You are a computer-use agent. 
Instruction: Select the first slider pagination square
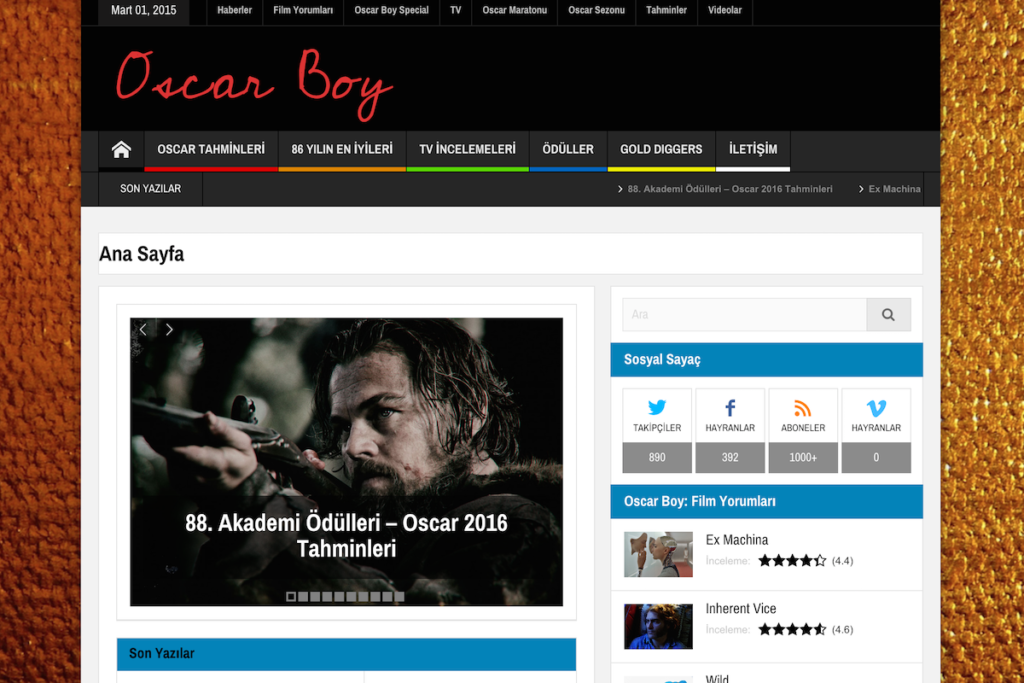[x=291, y=597]
